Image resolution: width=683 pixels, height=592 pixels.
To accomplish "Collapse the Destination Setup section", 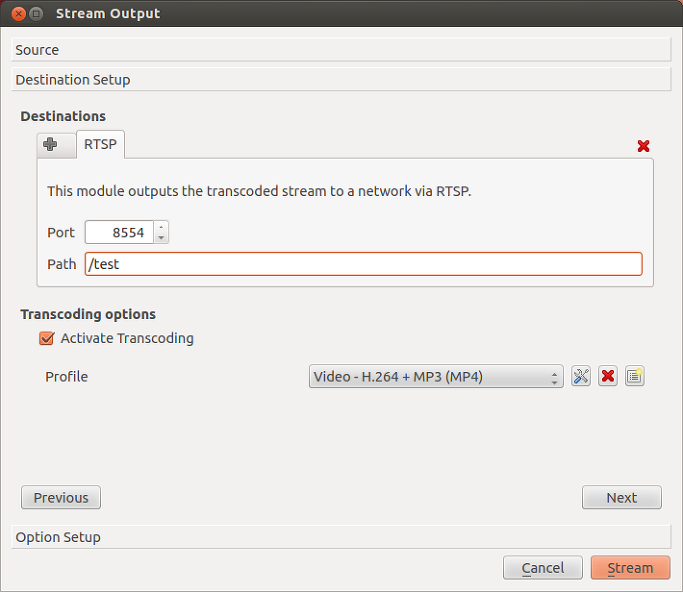I will [x=341, y=80].
